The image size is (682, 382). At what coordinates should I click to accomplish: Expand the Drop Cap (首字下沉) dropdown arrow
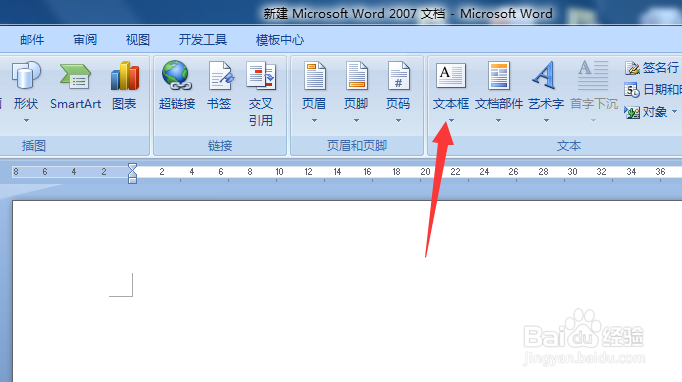[593, 121]
